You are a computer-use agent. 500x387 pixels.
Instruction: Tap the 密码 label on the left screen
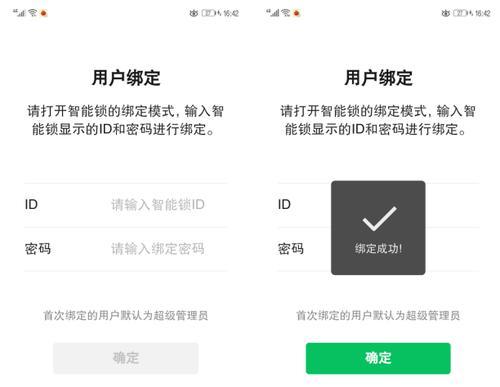[x=38, y=249]
